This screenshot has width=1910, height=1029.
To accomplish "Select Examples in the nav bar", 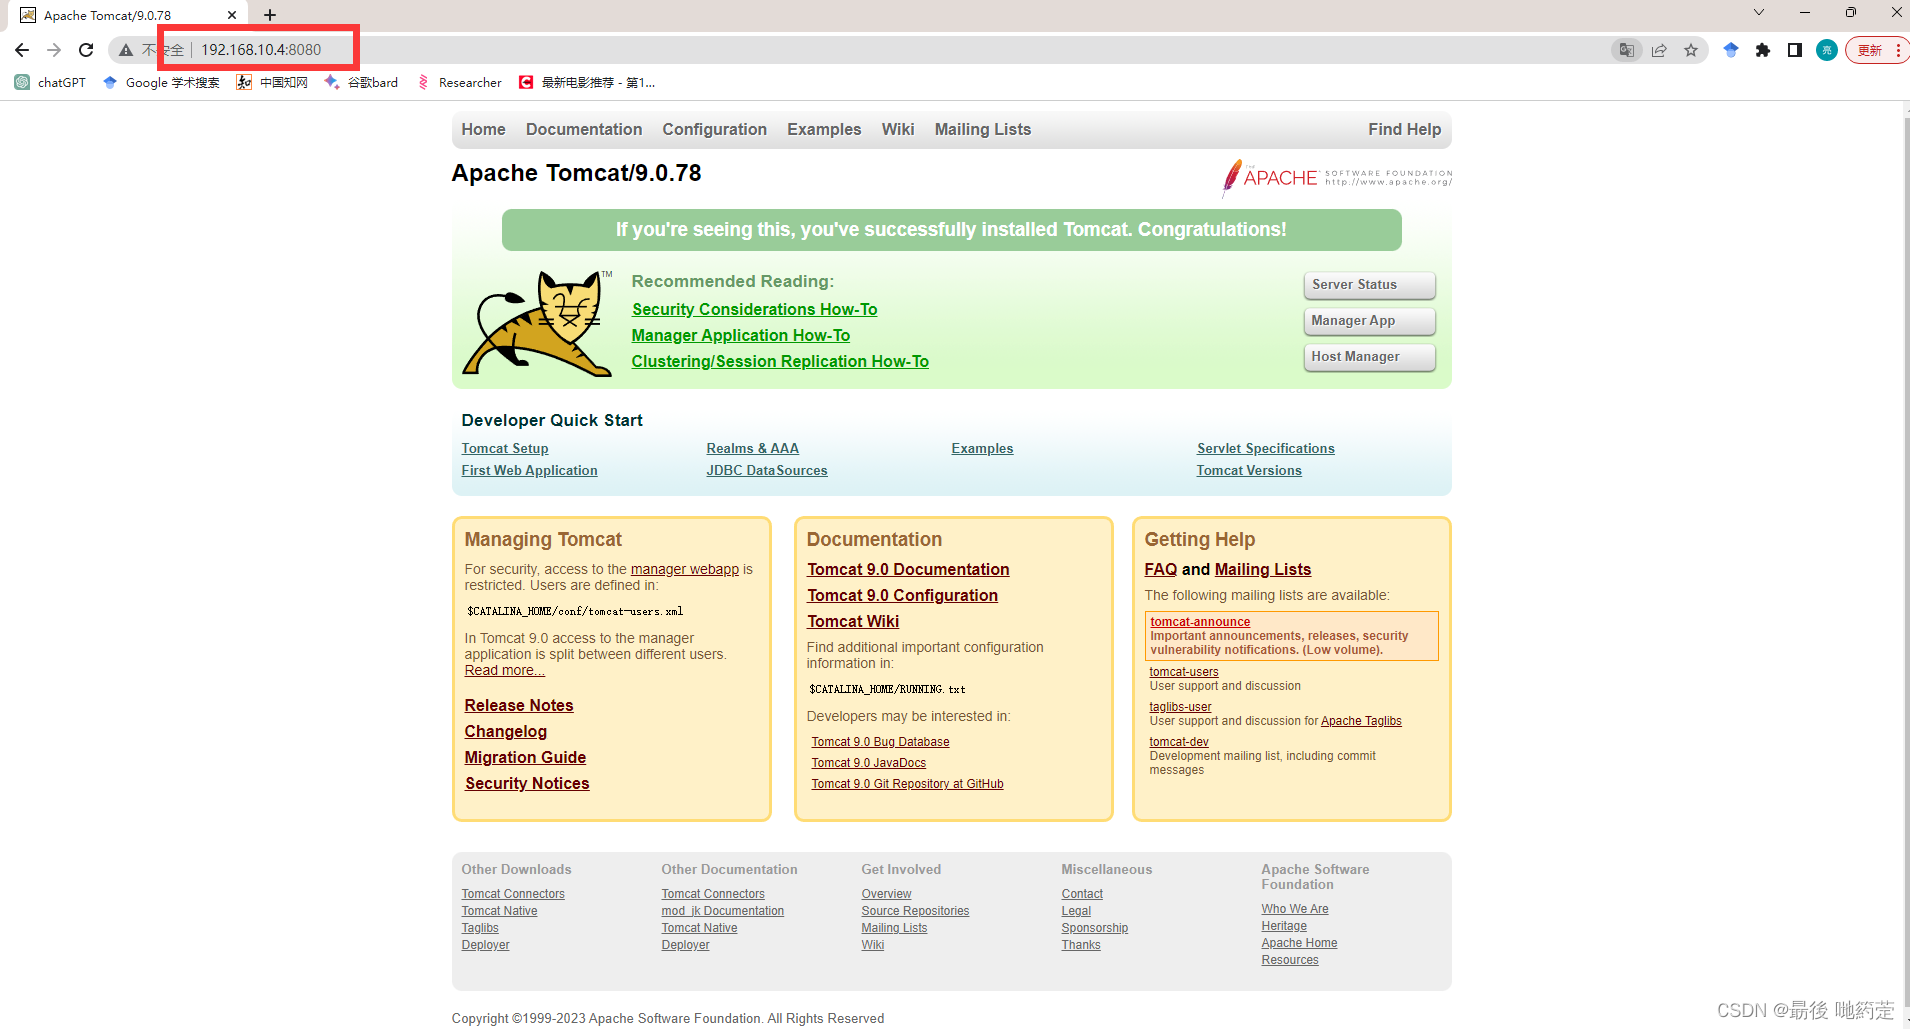I will coord(824,129).
